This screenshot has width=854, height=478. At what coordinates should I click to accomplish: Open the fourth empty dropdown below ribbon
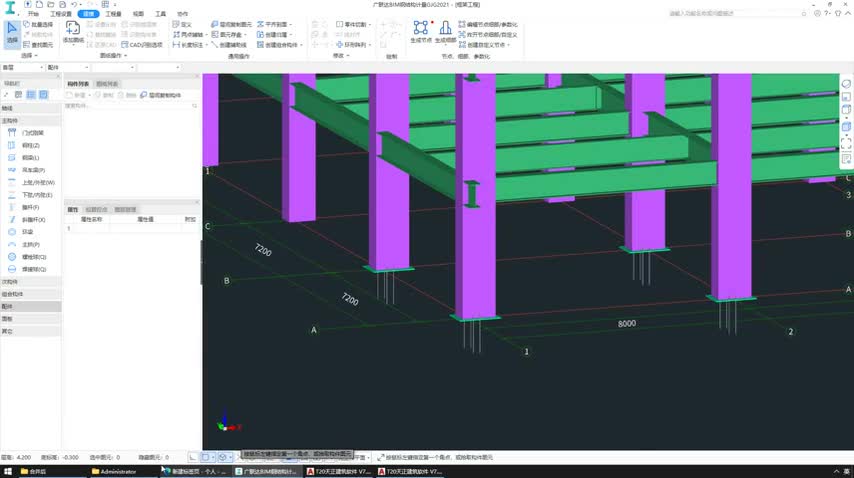click(x=159, y=68)
